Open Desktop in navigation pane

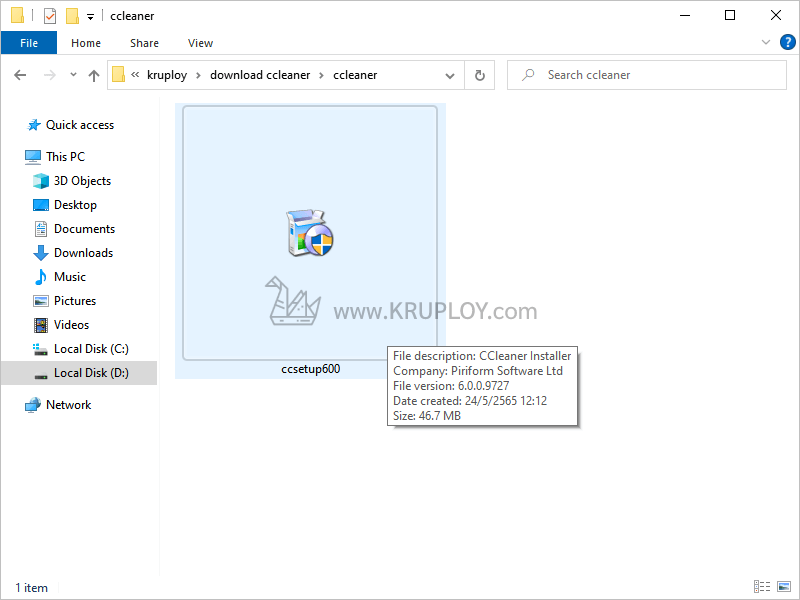(x=75, y=205)
